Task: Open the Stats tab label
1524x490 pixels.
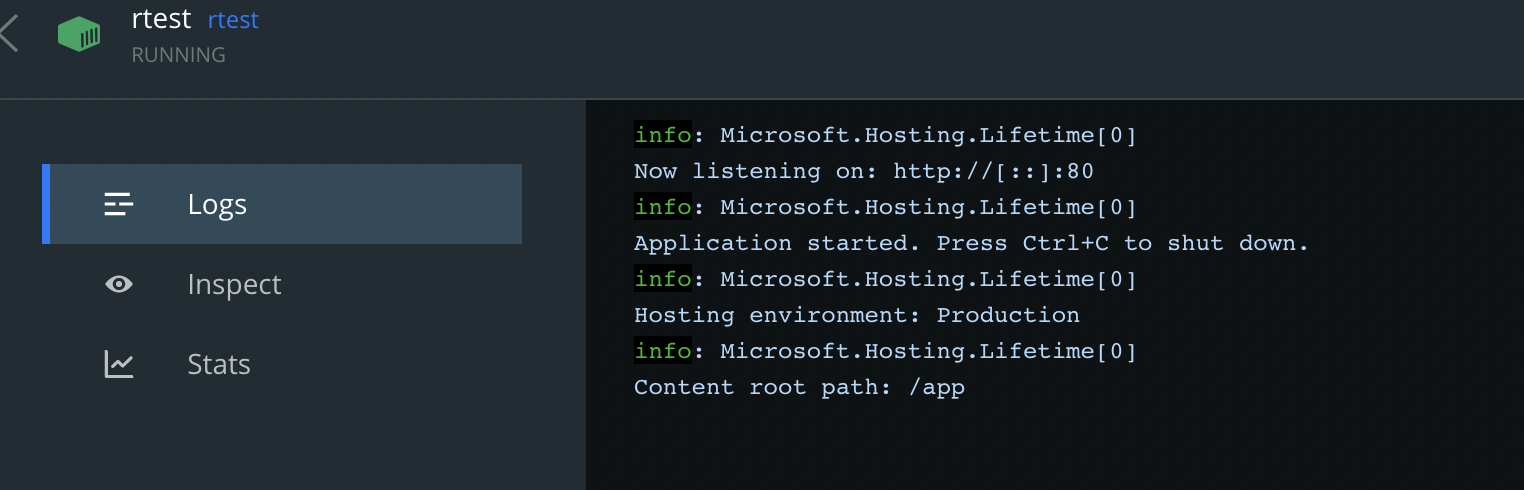Action: click(219, 364)
